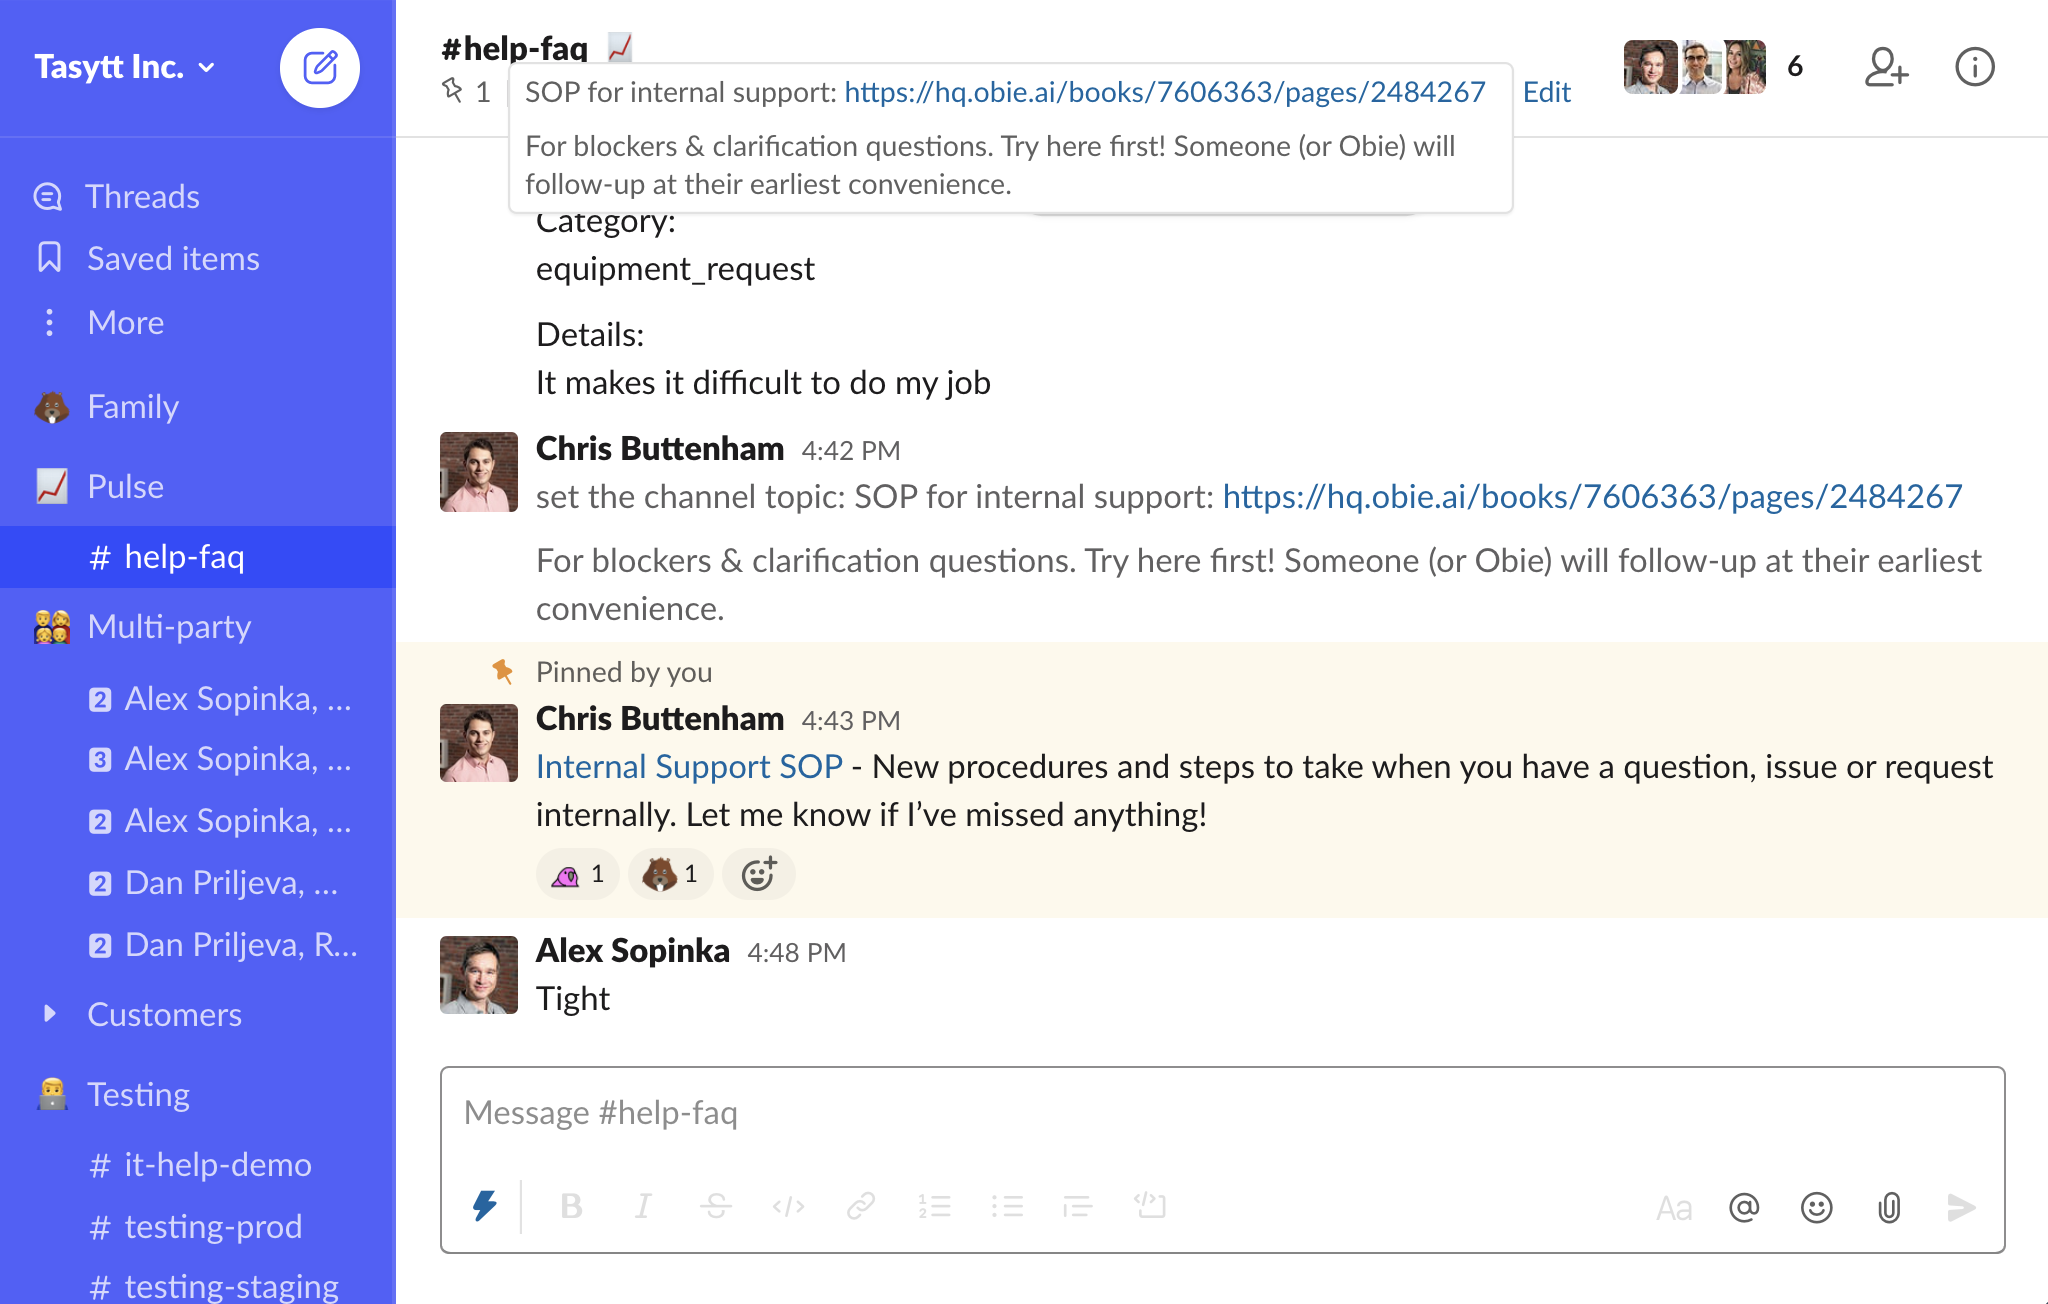Click the beaver emoji reaction
The height and width of the screenshot is (1304, 2048).
tap(670, 874)
